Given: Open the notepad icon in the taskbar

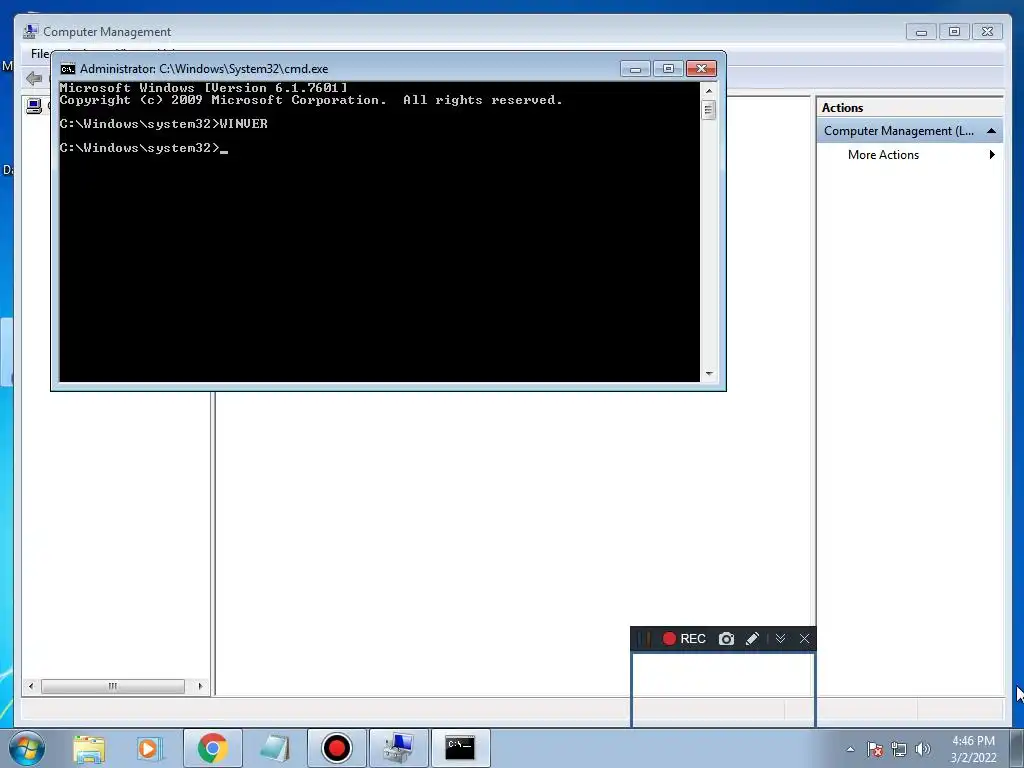Looking at the screenshot, I should [274, 748].
